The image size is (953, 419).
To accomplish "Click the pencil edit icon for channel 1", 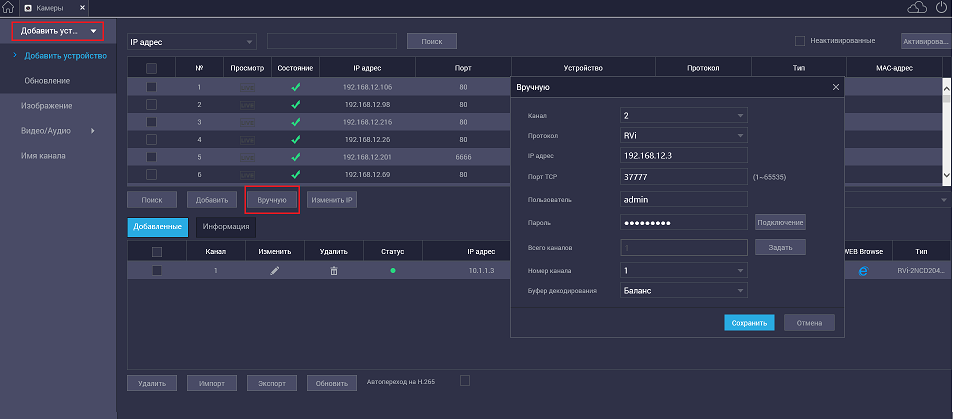I will [275, 271].
